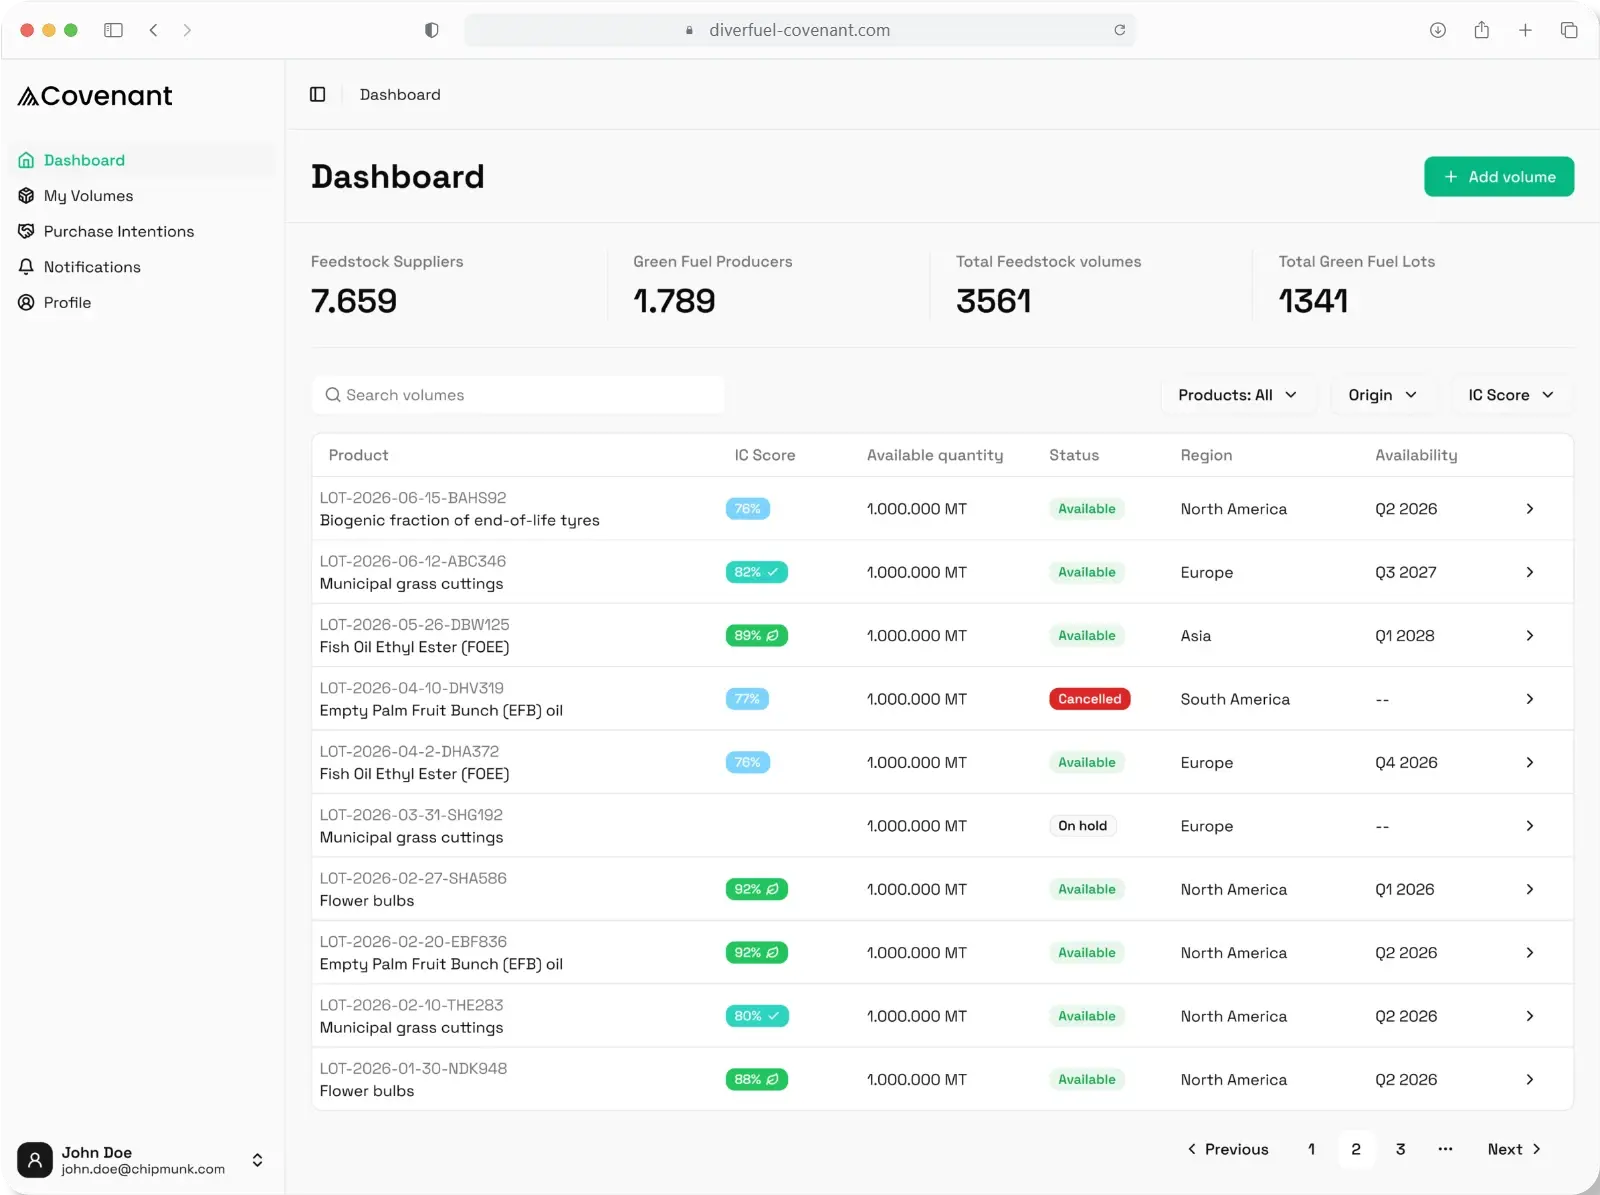The image size is (1600, 1195).
Task: Click the Purchase Intentions handshake icon
Action: (26, 231)
